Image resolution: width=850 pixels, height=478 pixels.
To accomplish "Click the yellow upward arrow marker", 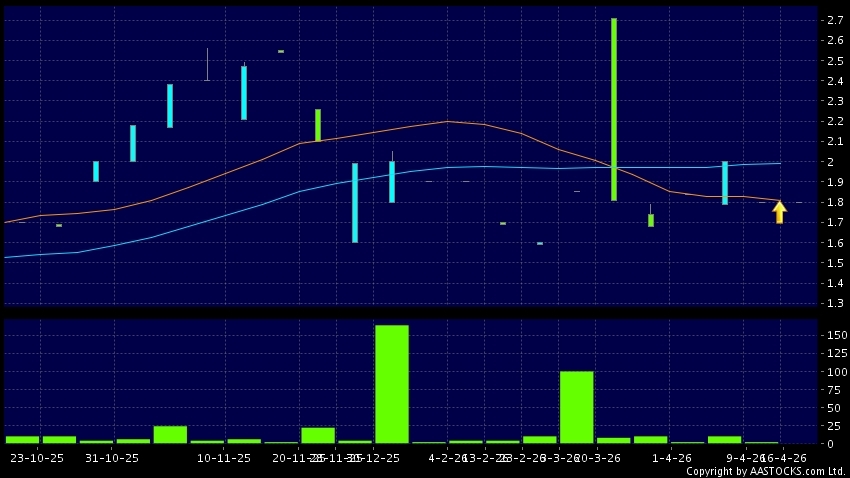I will point(779,211).
